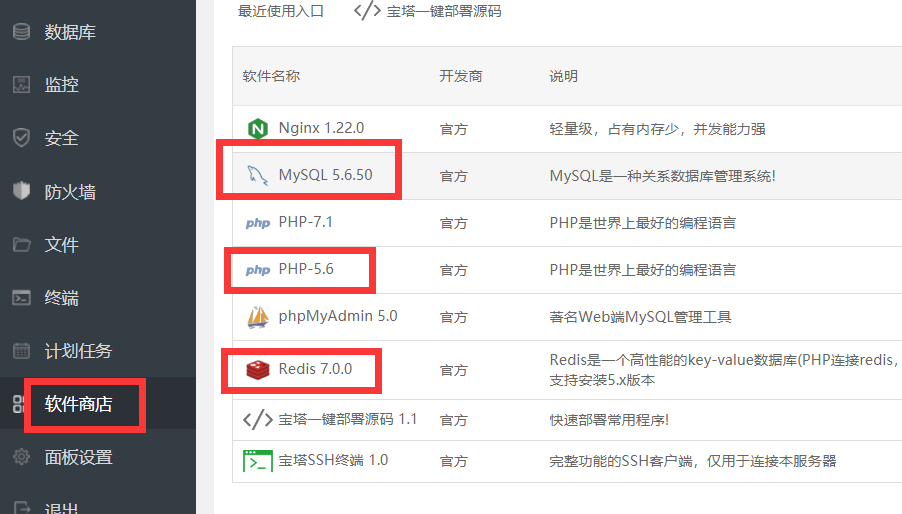The width and height of the screenshot is (902, 514).
Task: Click the 说明 column header
Action: tap(563, 76)
